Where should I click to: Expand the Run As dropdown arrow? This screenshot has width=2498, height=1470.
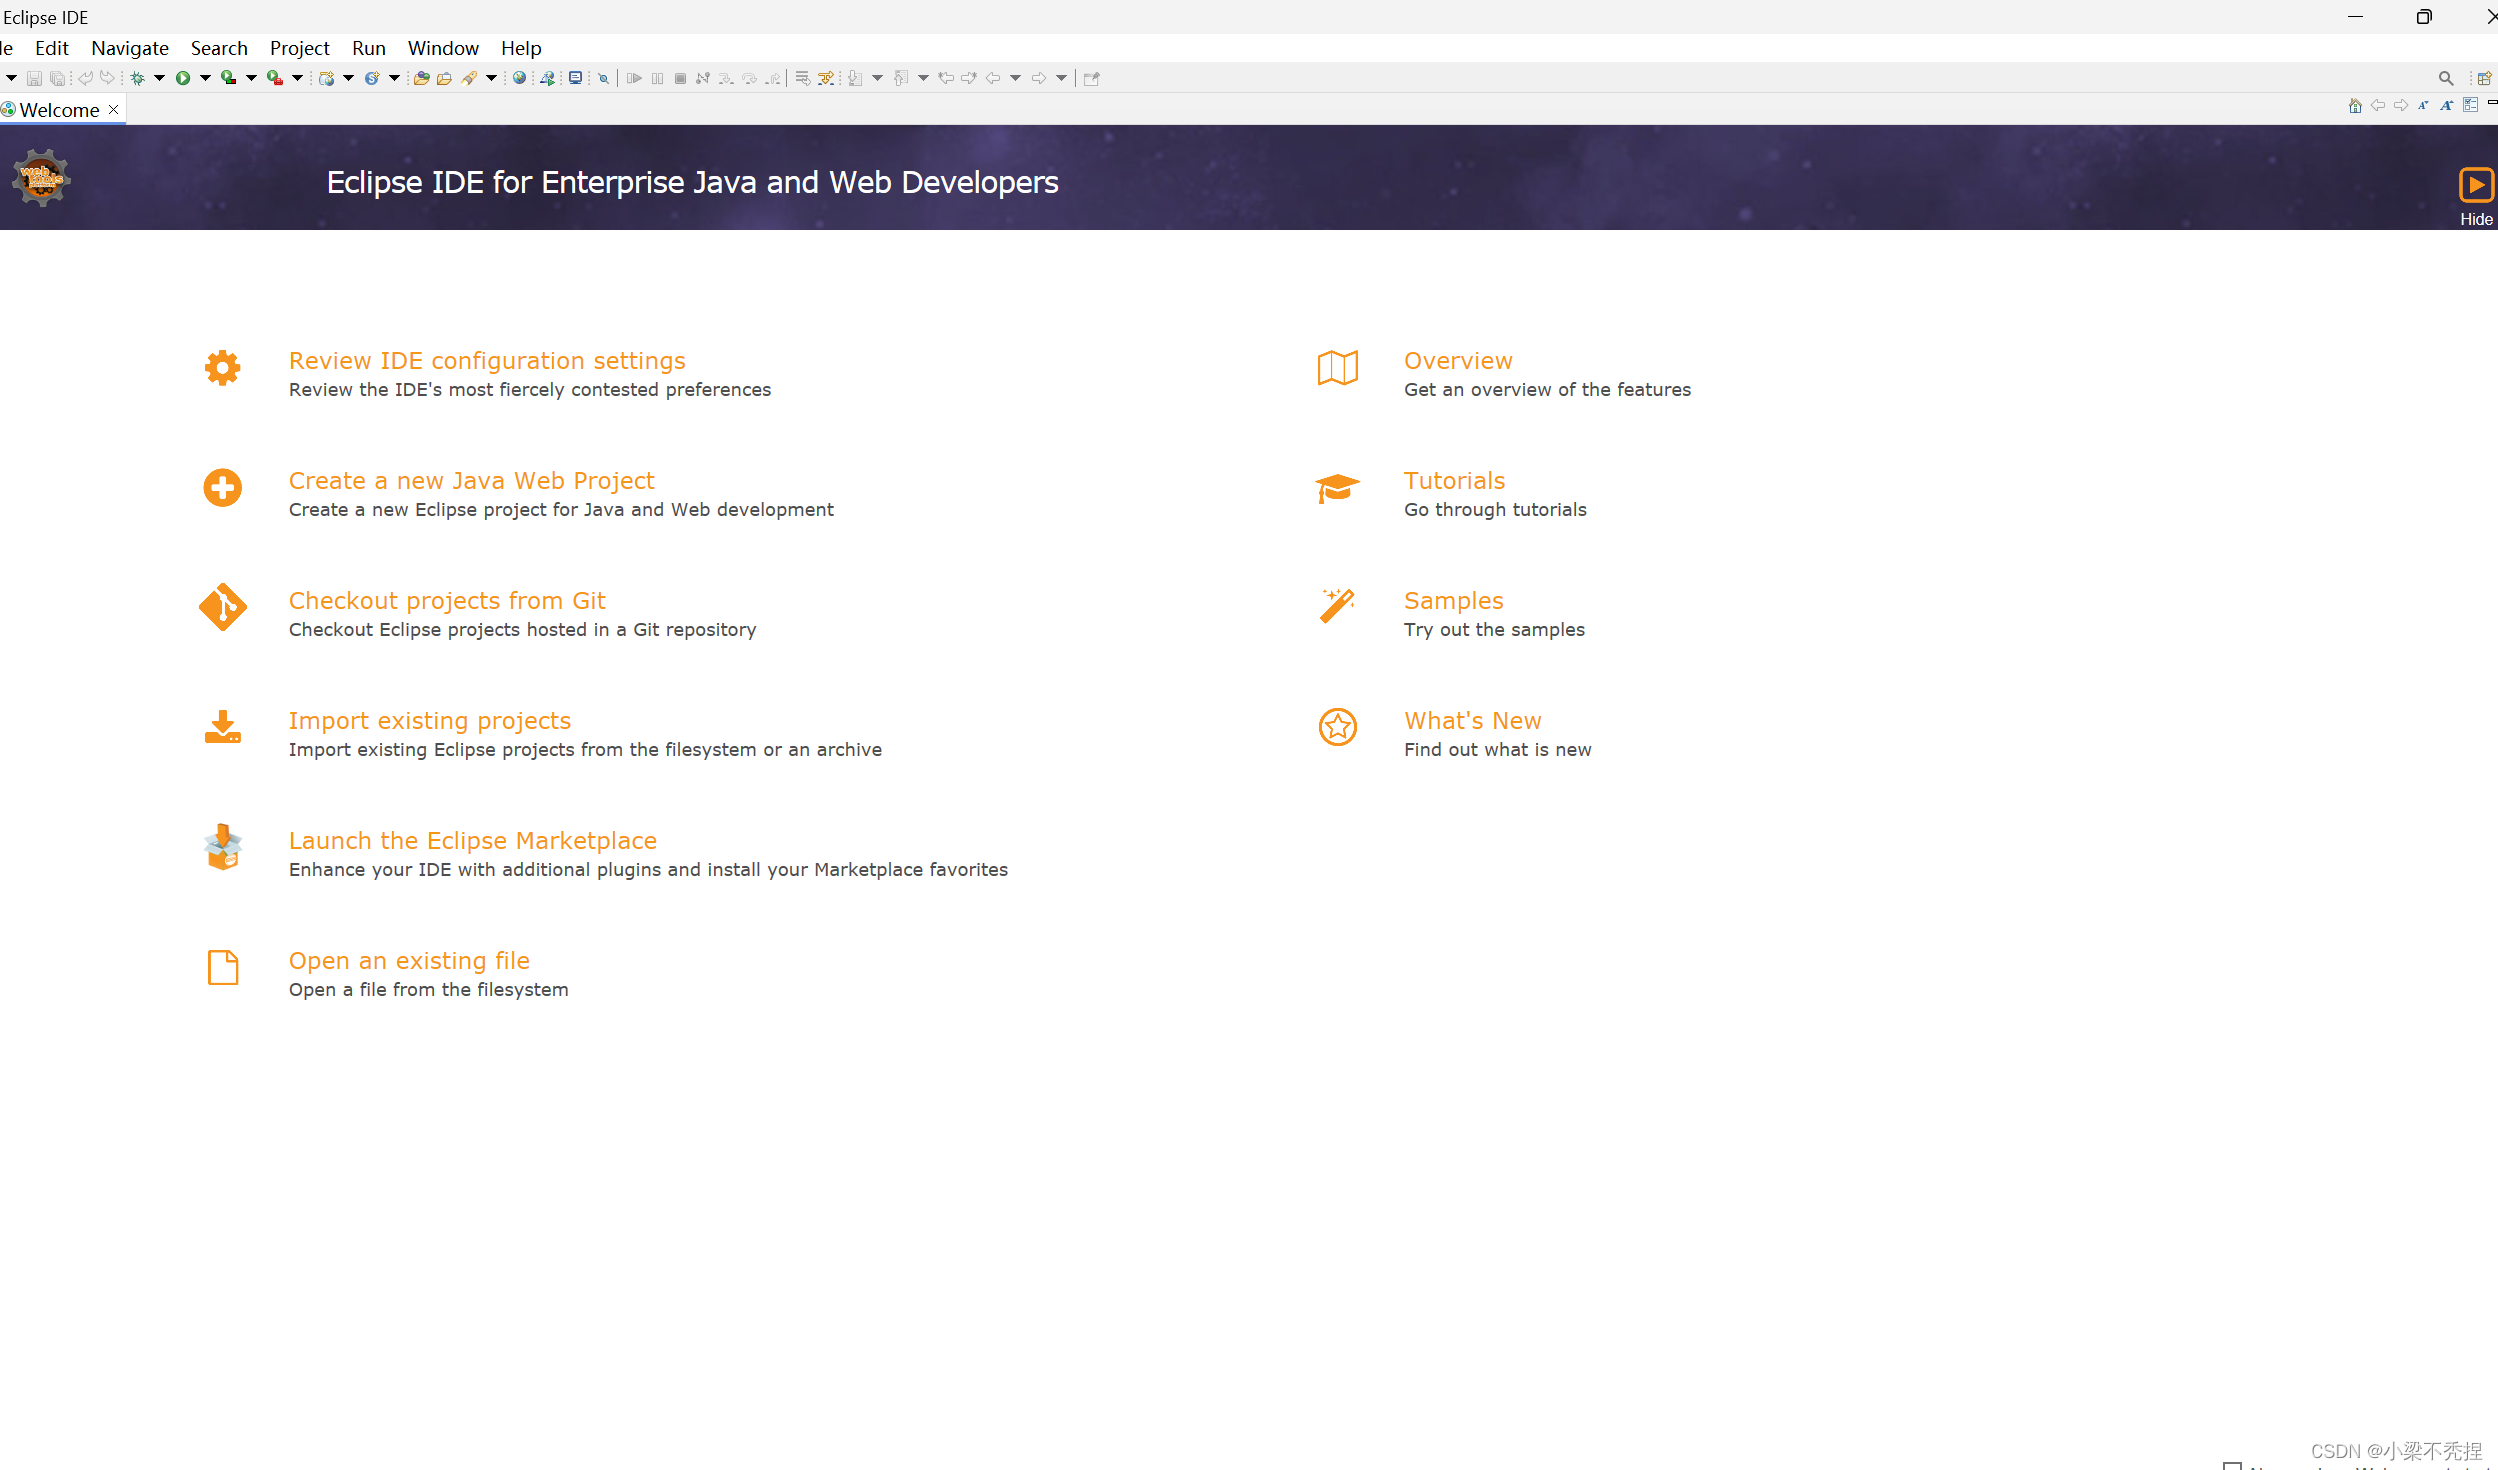(205, 78)
